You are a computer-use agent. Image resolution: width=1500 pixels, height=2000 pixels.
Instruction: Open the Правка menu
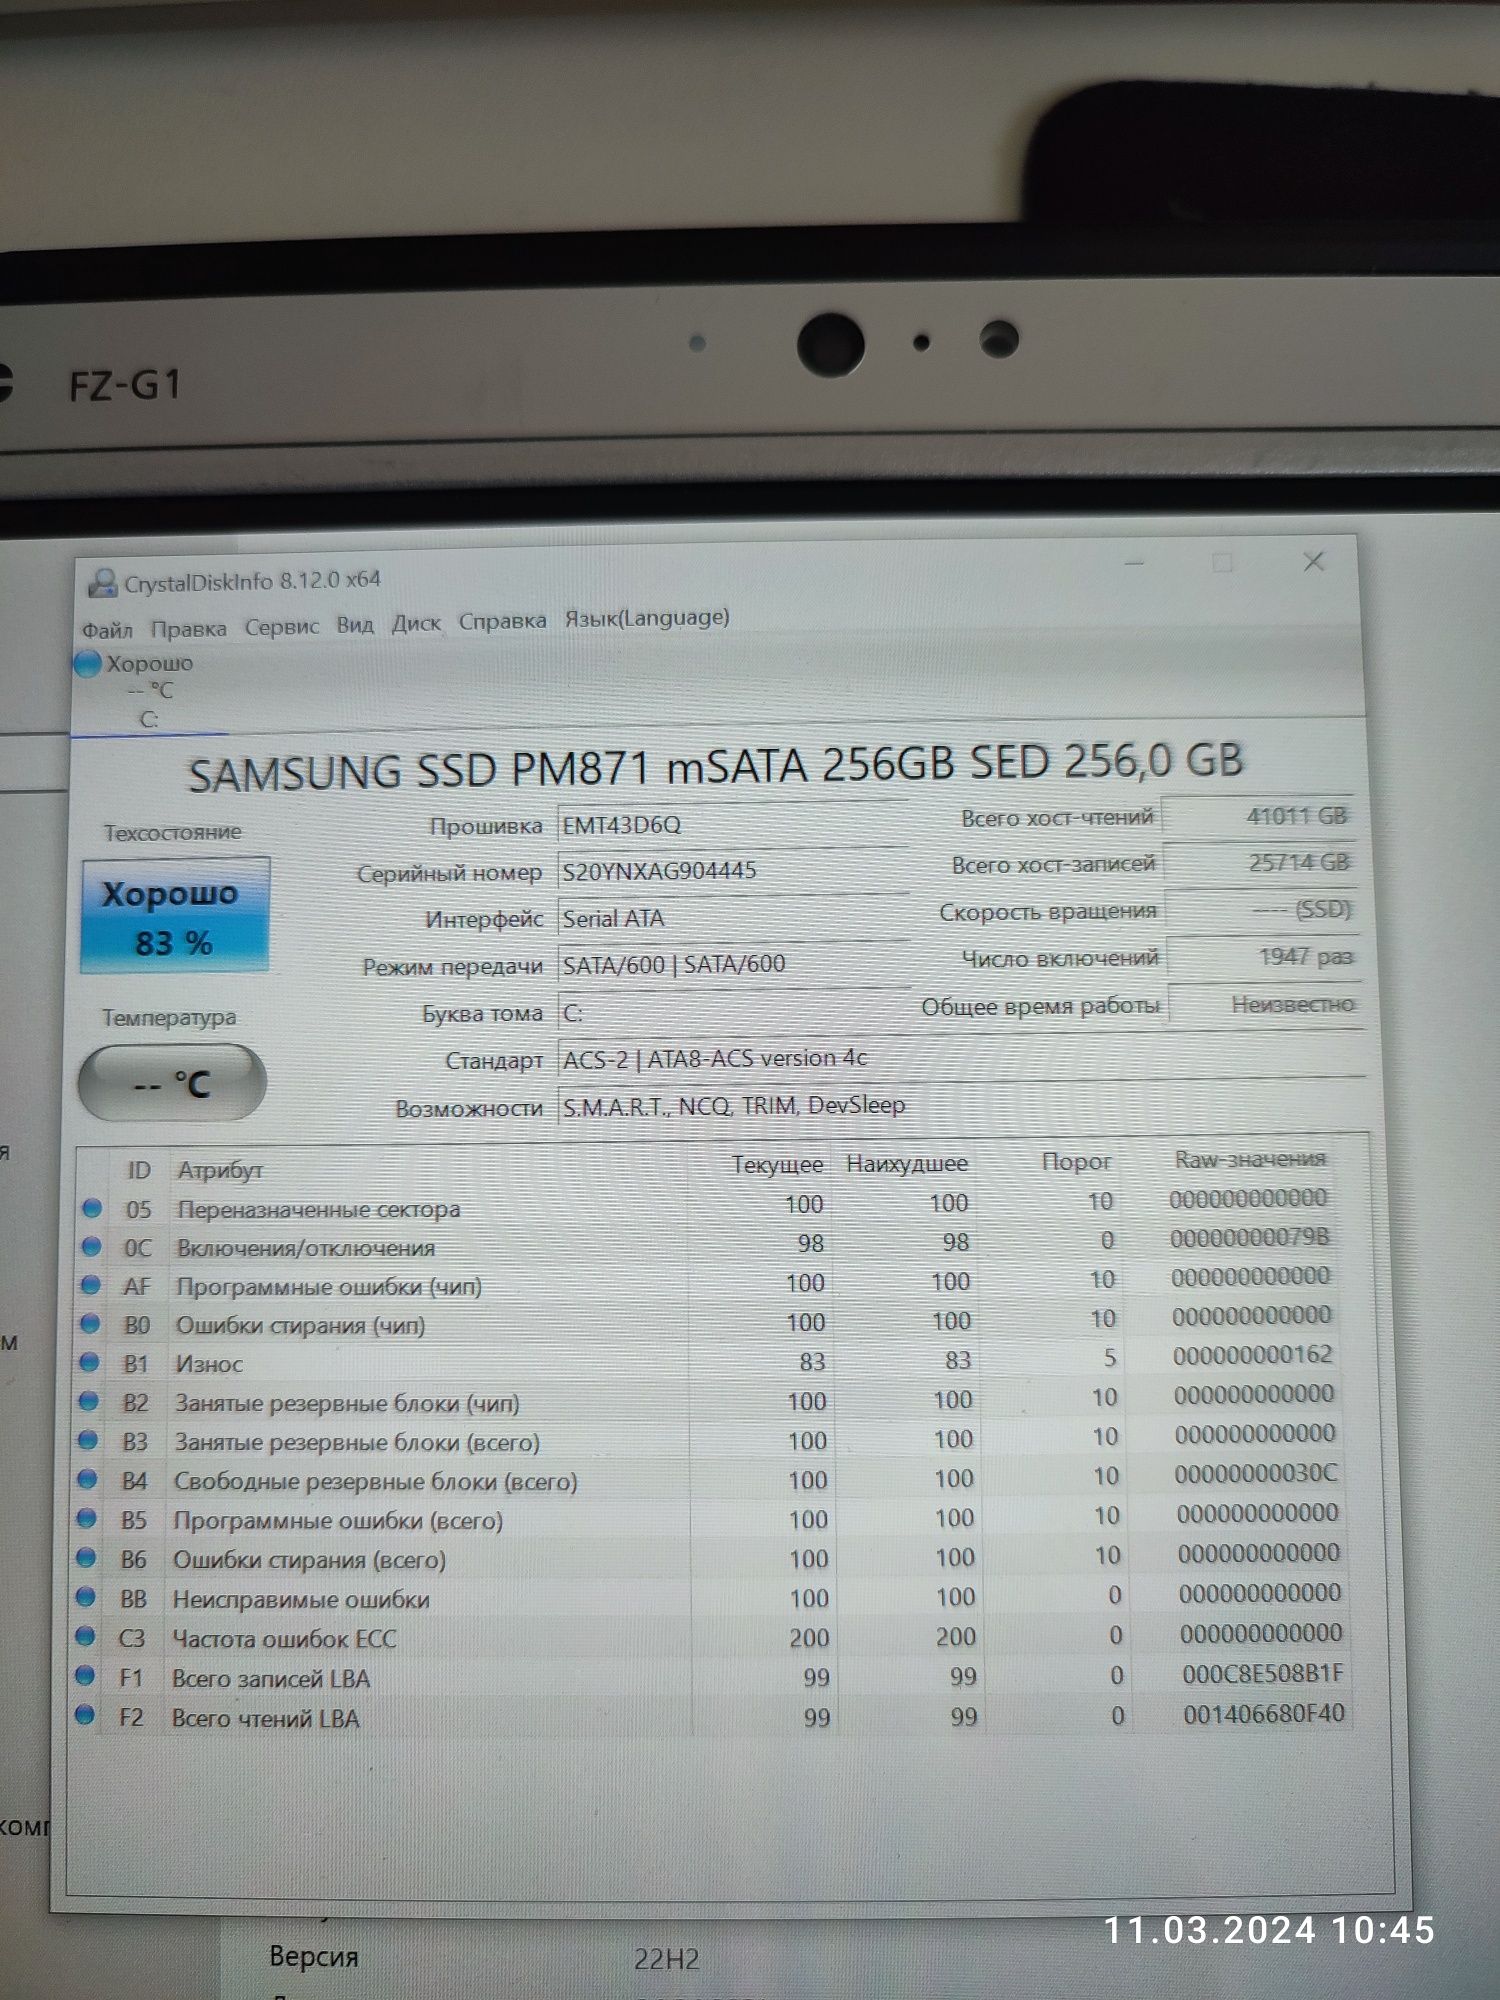(189, 629)
